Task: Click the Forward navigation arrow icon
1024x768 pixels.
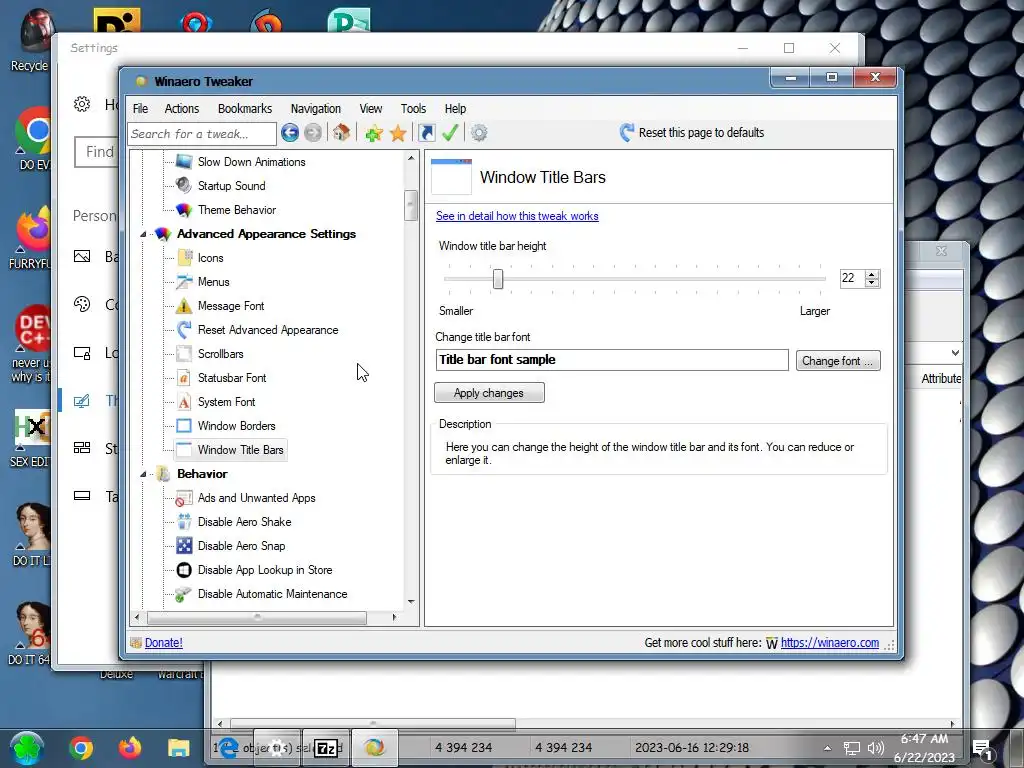Action: point(313,133)
